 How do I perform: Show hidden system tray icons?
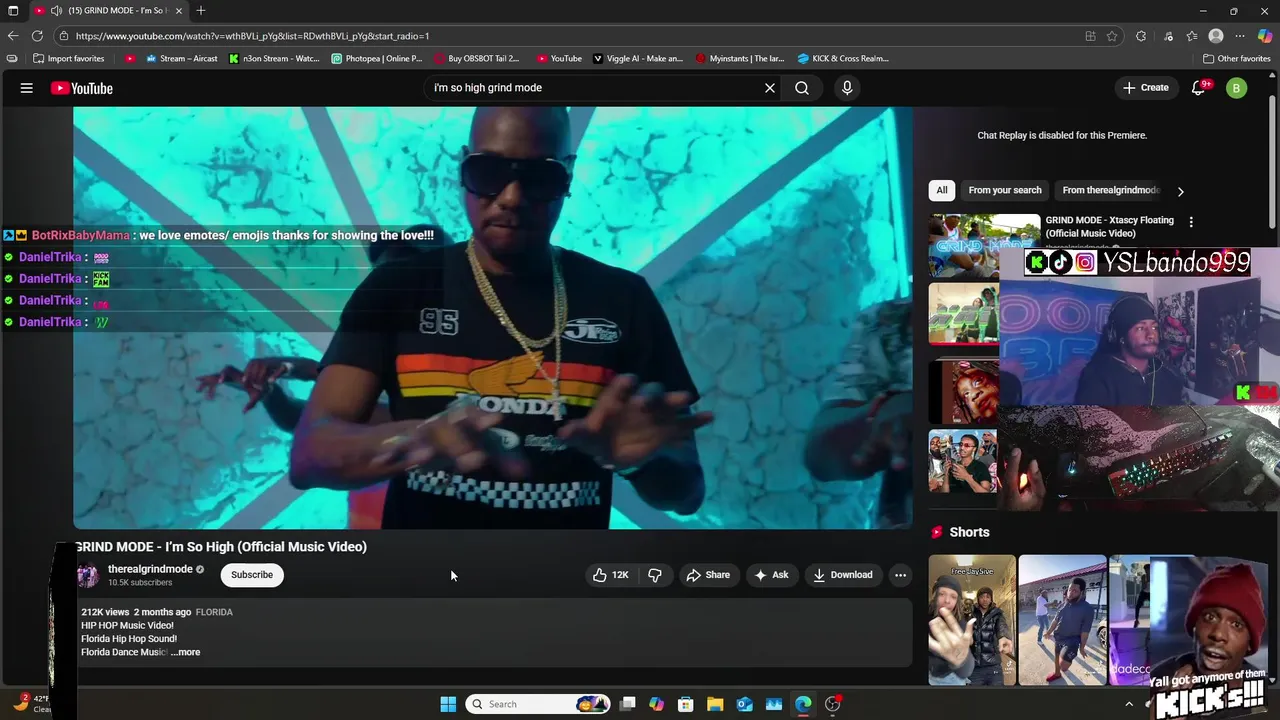click(x=1129, y=704)
